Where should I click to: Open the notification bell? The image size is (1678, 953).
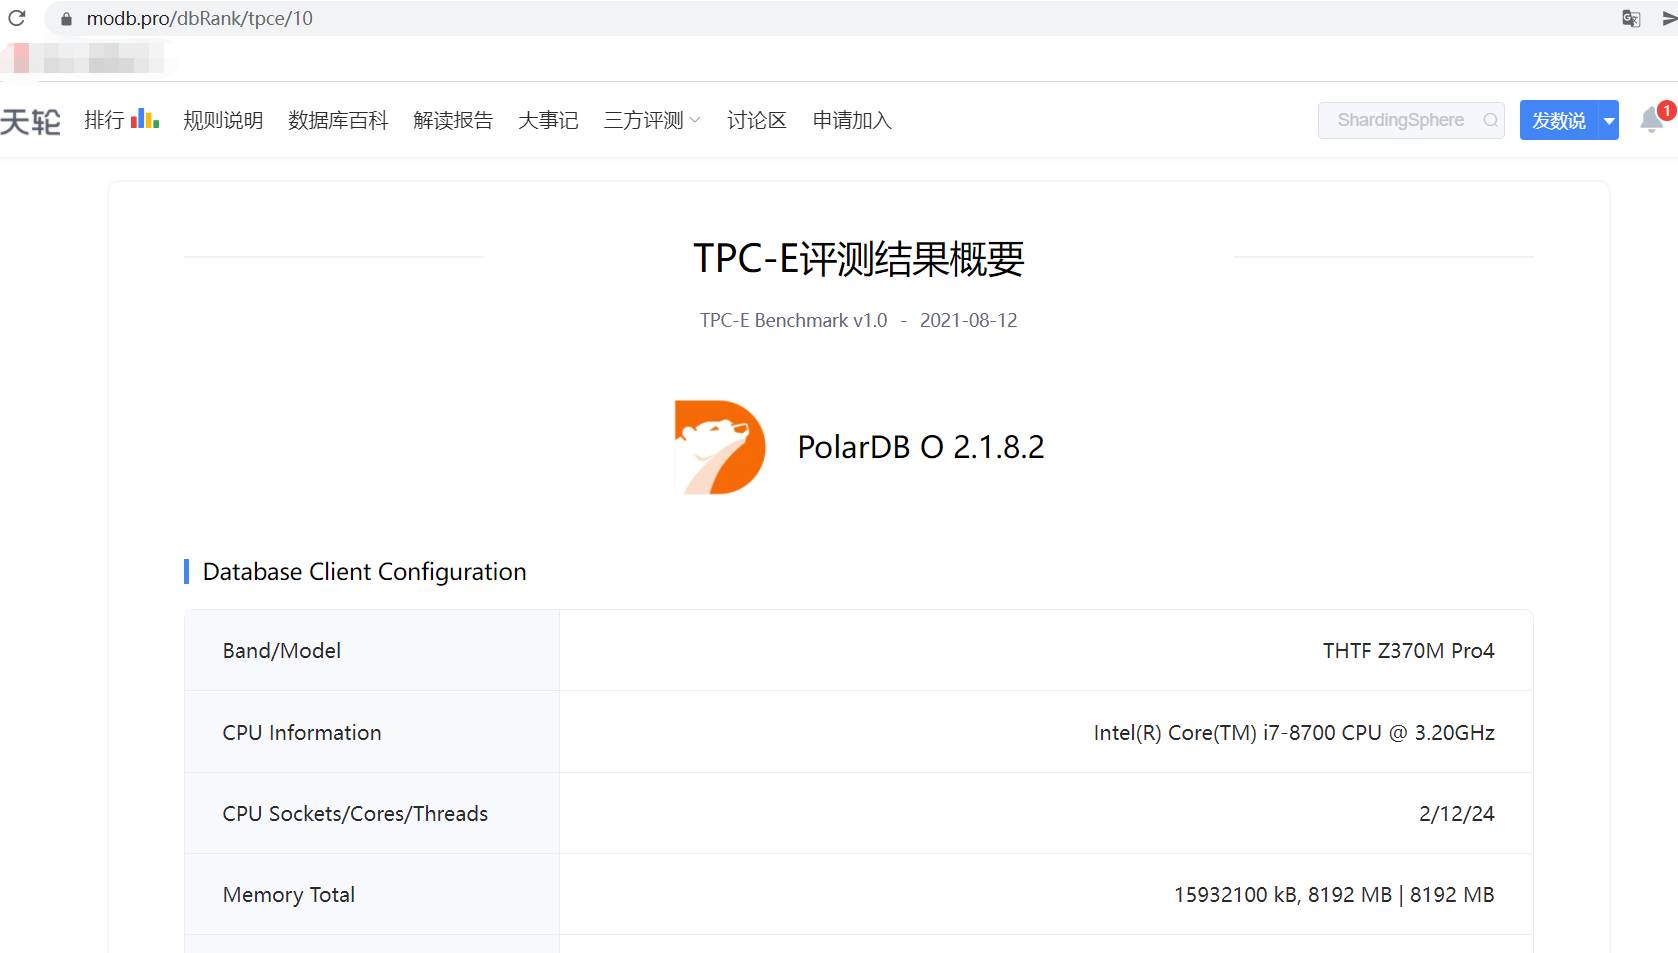(1652, 120)
